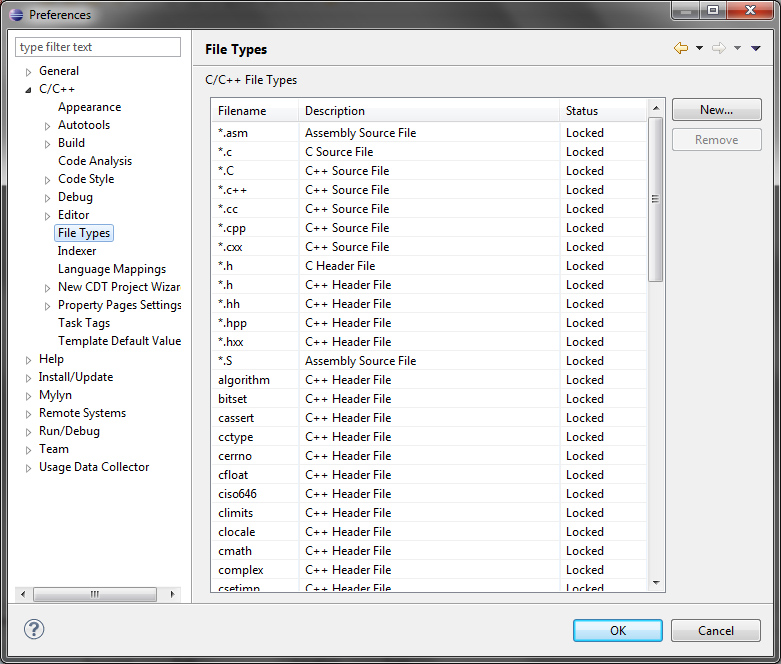Click the New... button
The image size is (781, 664).
[716, 110]
